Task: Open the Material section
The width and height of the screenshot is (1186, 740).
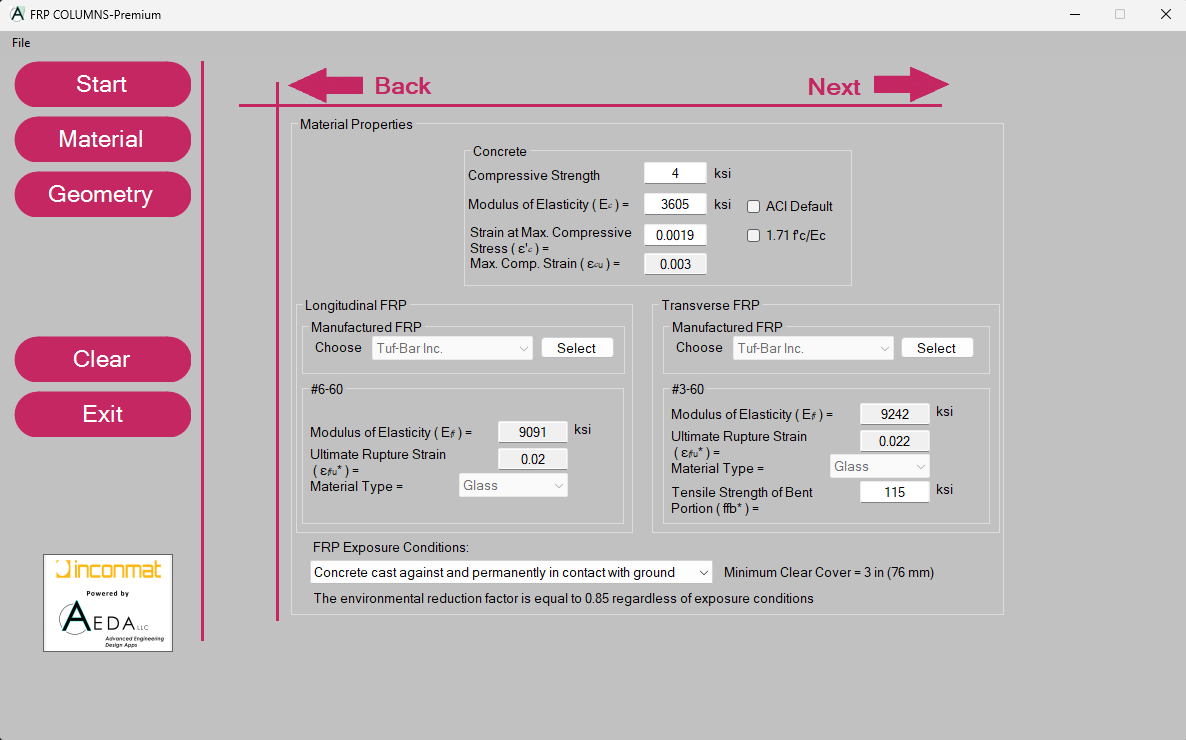Action: pos(102,139)
